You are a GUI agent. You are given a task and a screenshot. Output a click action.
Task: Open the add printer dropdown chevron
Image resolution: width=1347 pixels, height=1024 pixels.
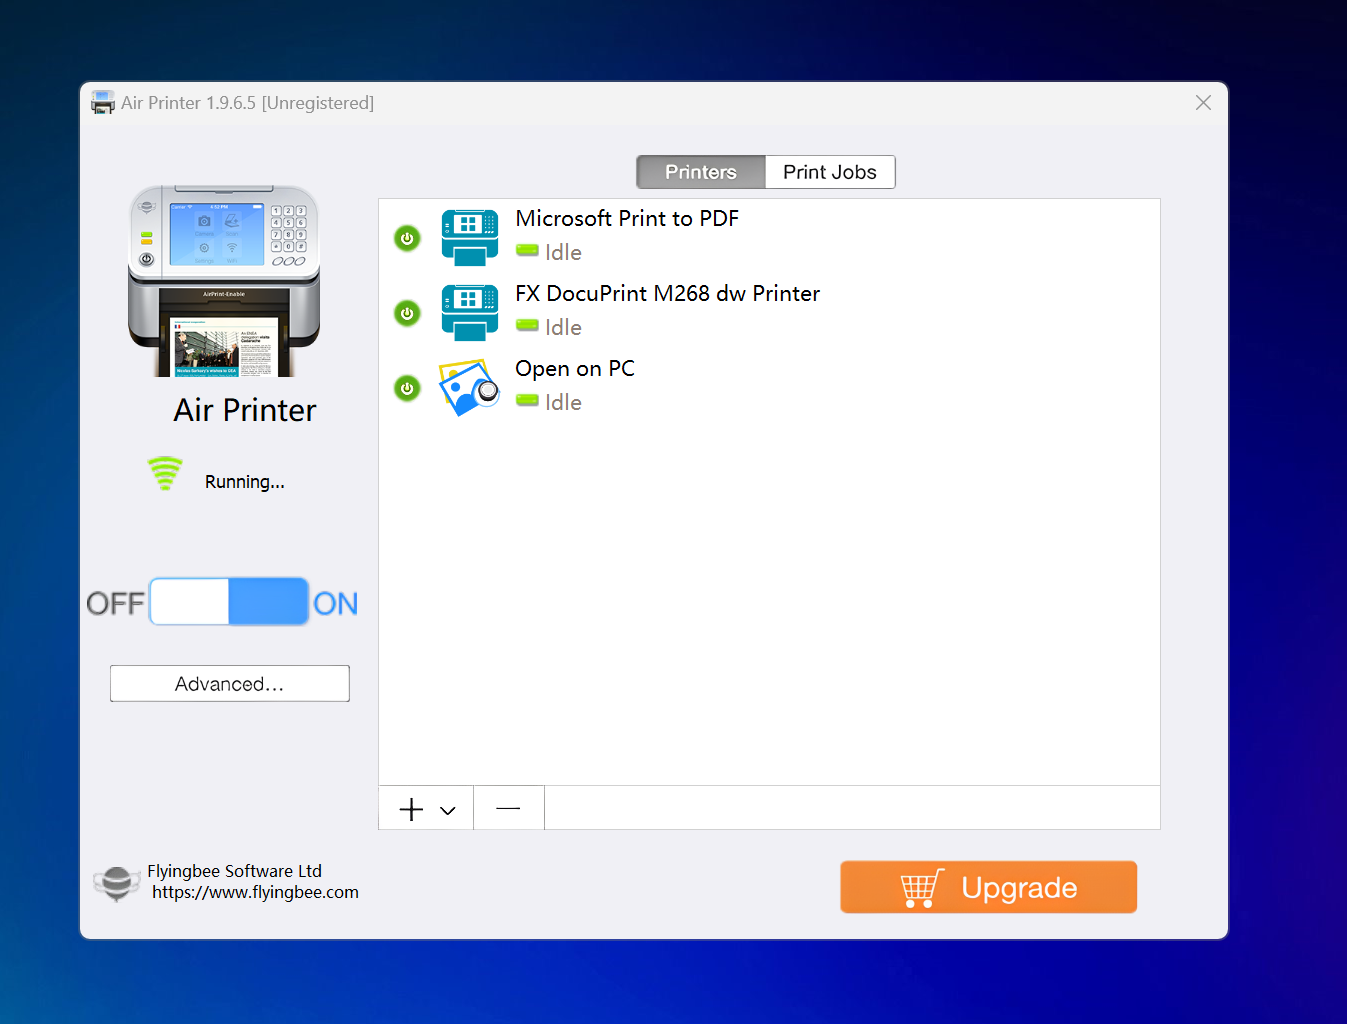[x=448, y=810]
